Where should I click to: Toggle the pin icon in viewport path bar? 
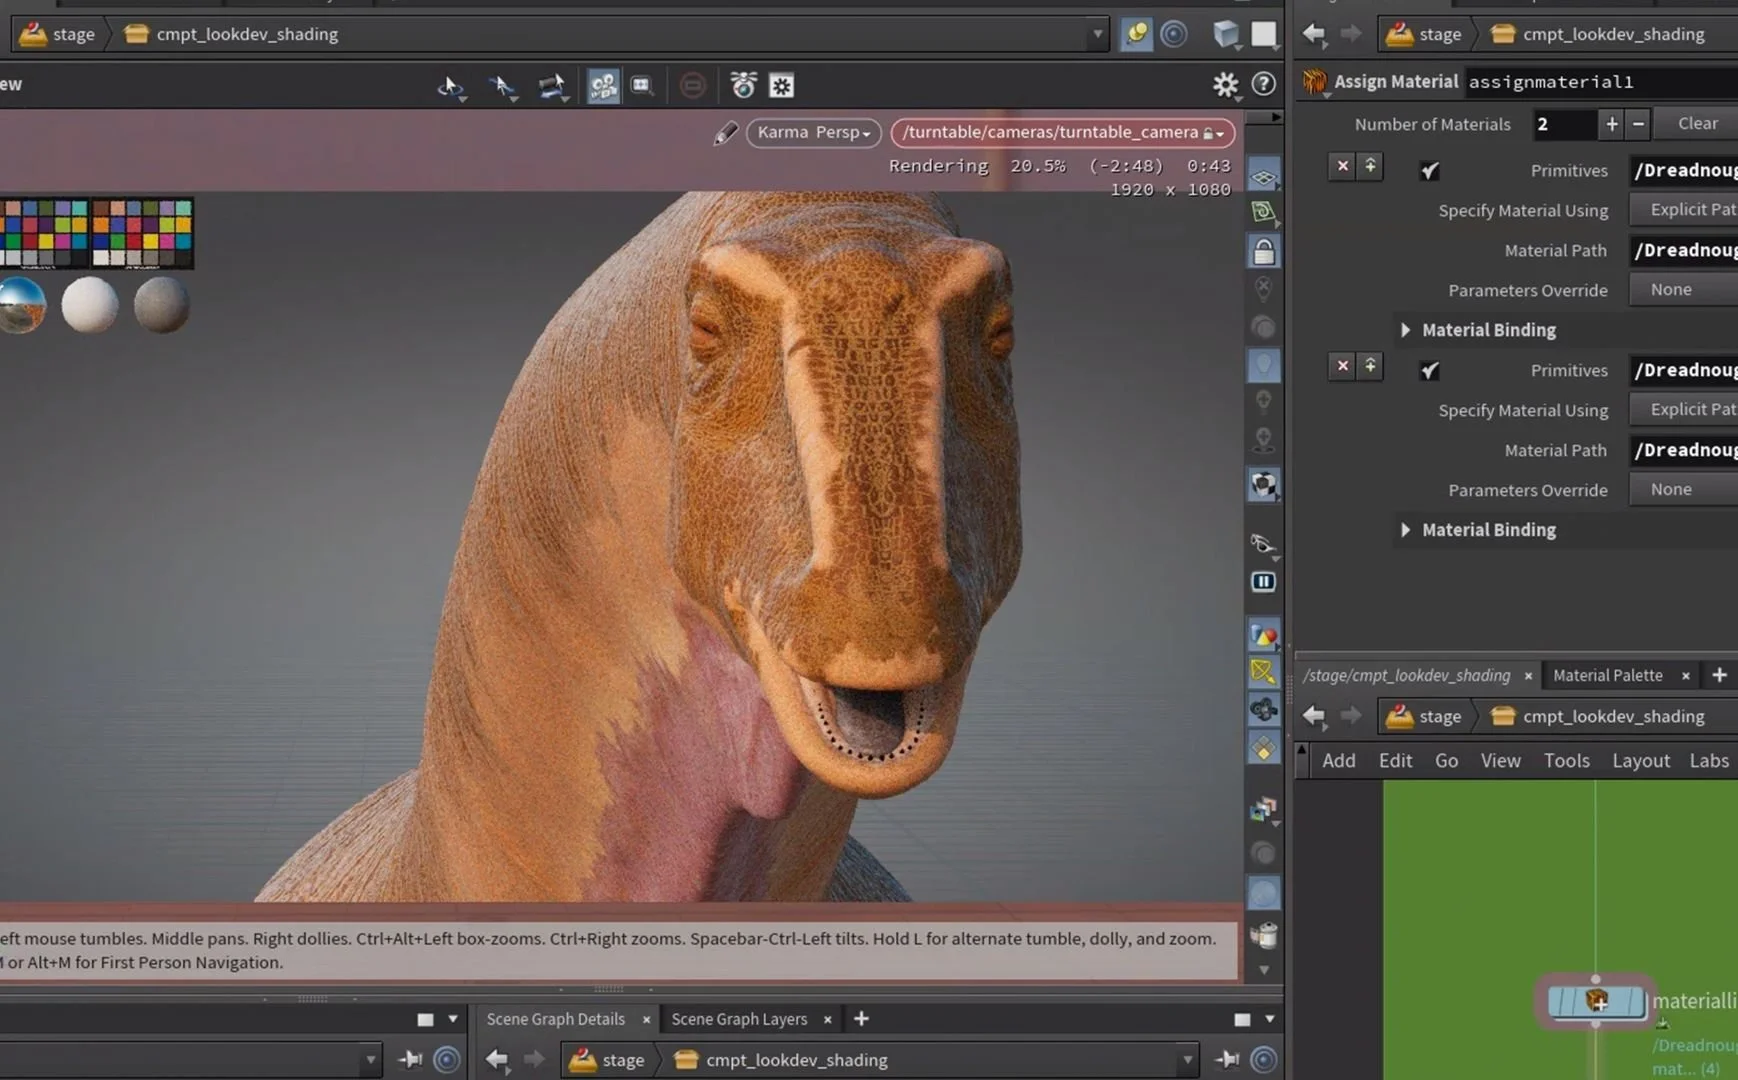[1136, 34]
